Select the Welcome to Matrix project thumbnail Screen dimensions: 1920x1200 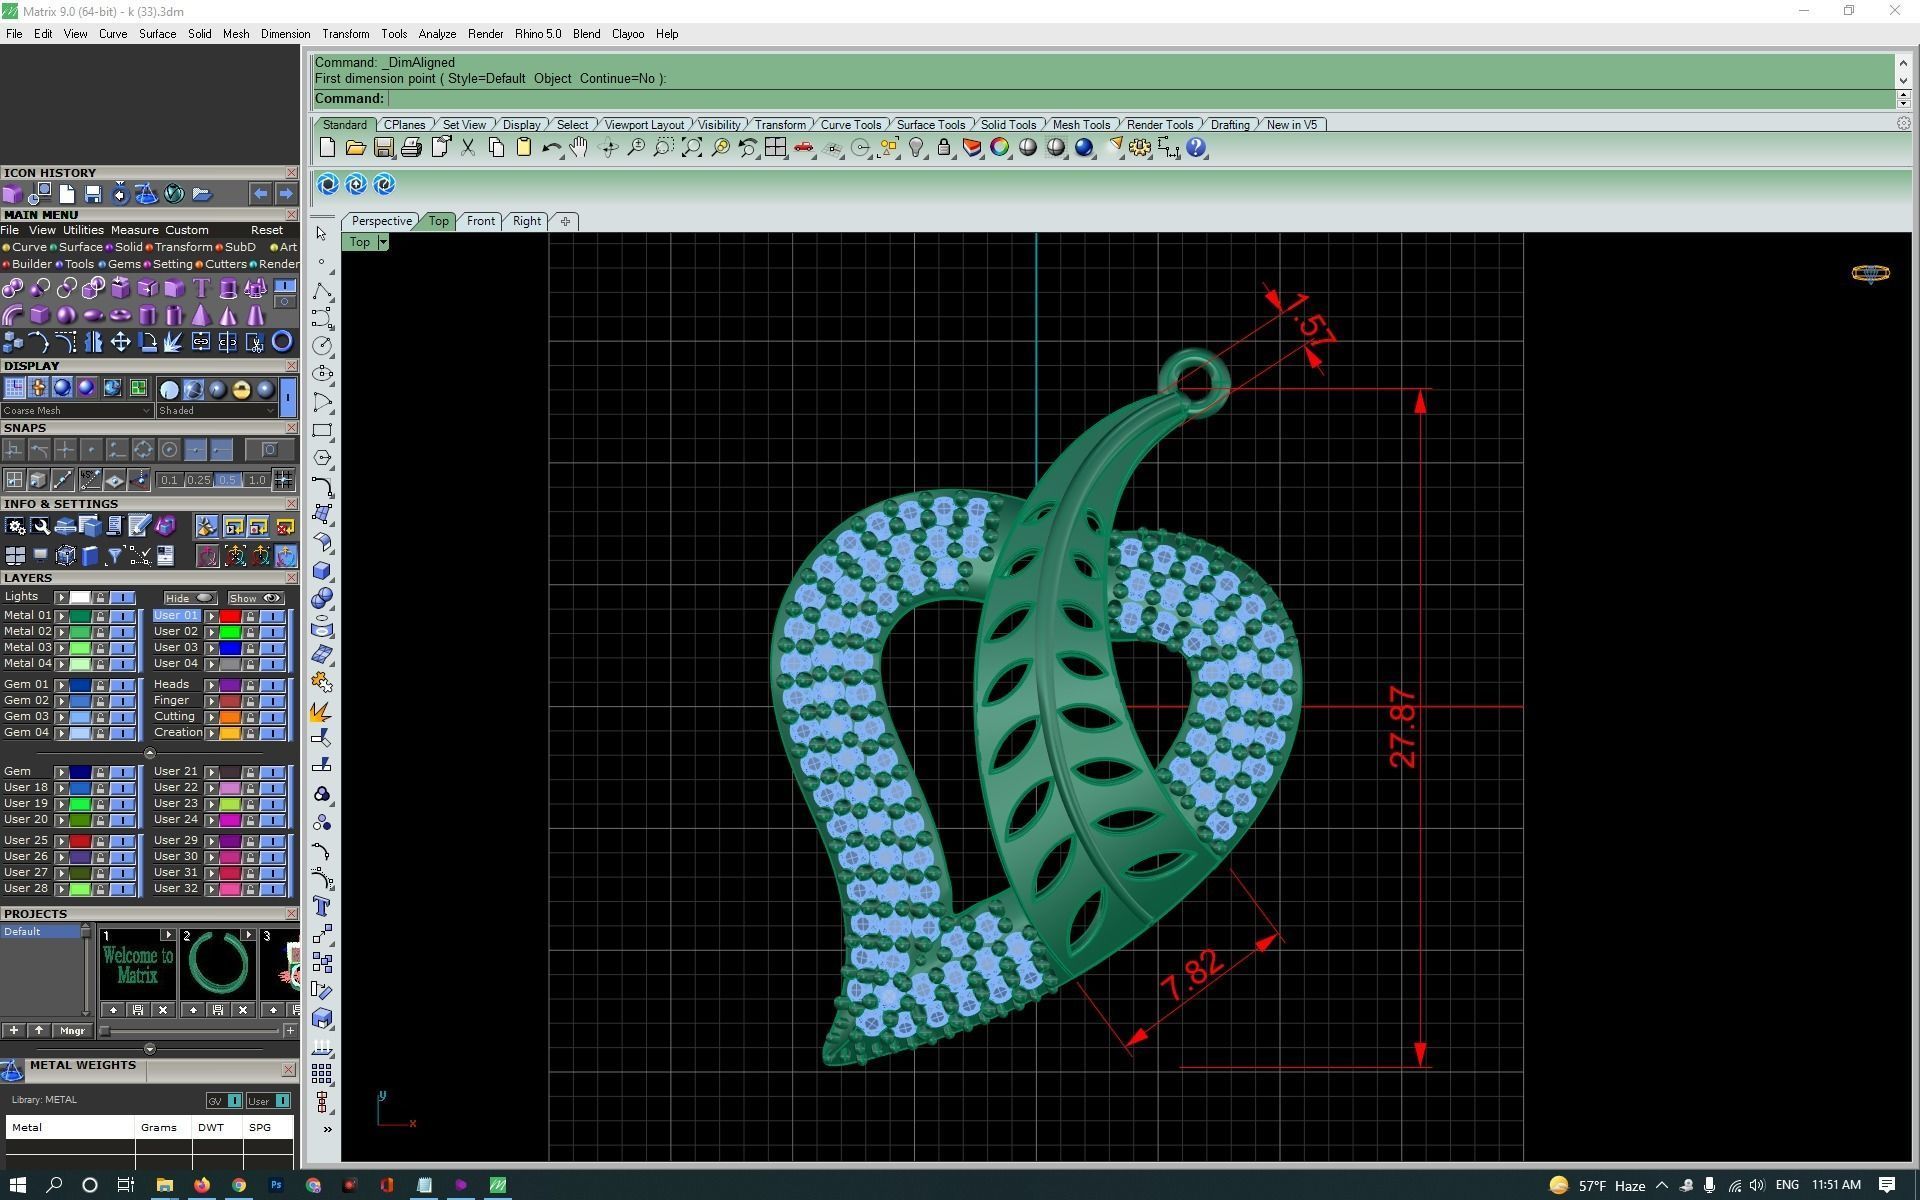tap(137, 966)
